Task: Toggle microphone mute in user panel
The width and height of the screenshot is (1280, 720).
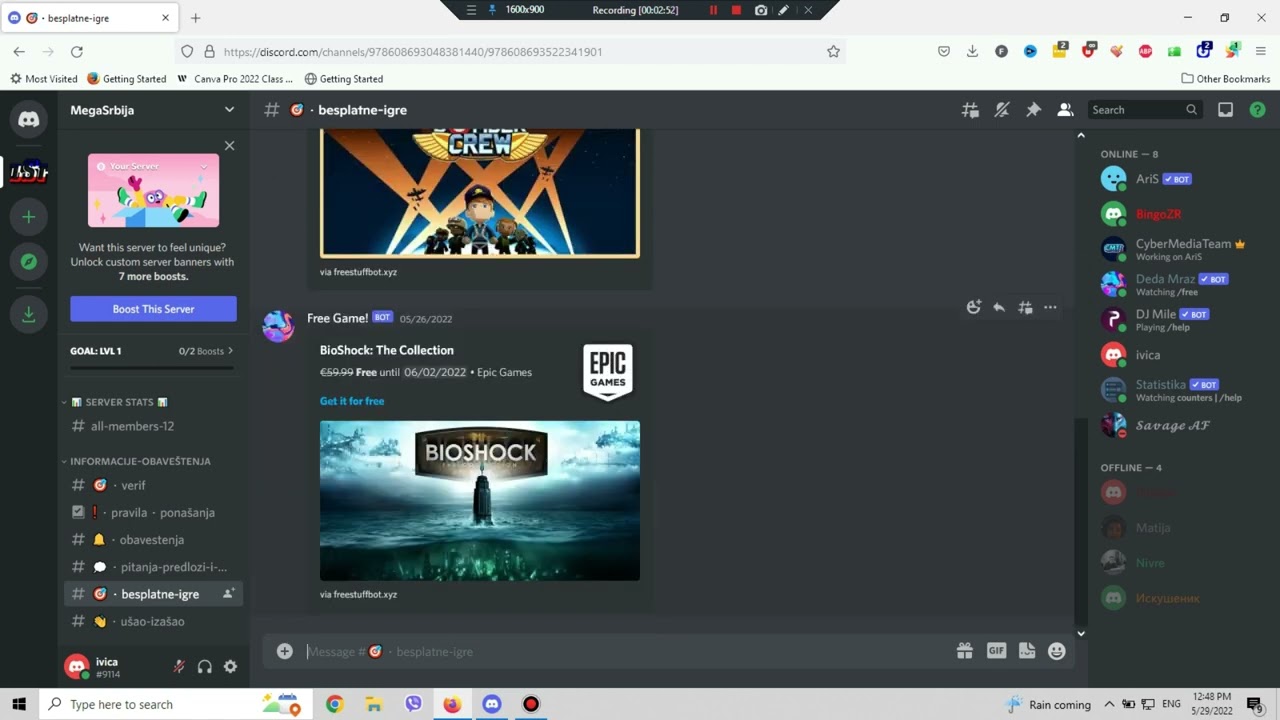Action: pyautogui.click(x=179, y=667)
